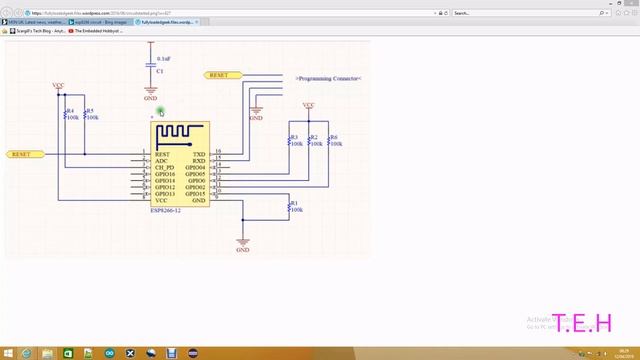Click the Programming Connector text
This screenshot has width=640, height=360.
328,78
